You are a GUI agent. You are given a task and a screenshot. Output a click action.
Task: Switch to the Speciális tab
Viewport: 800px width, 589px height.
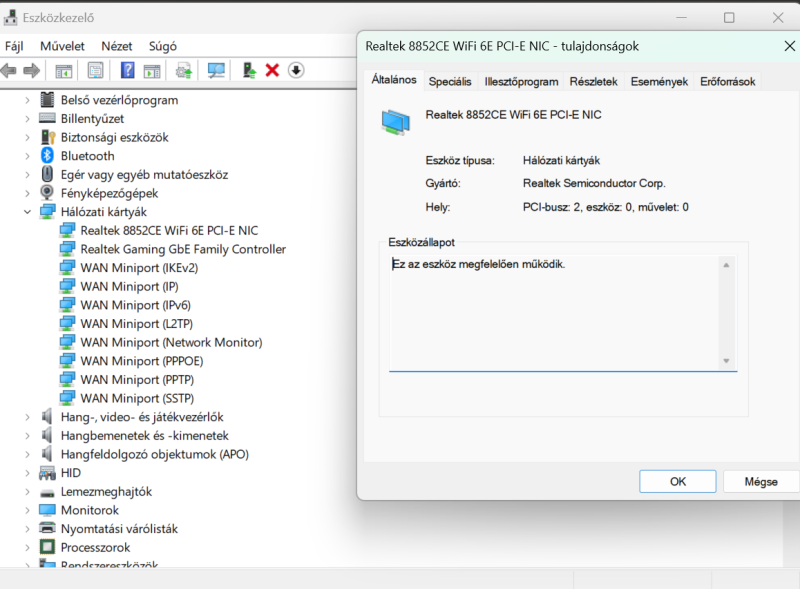coord(450,82)
